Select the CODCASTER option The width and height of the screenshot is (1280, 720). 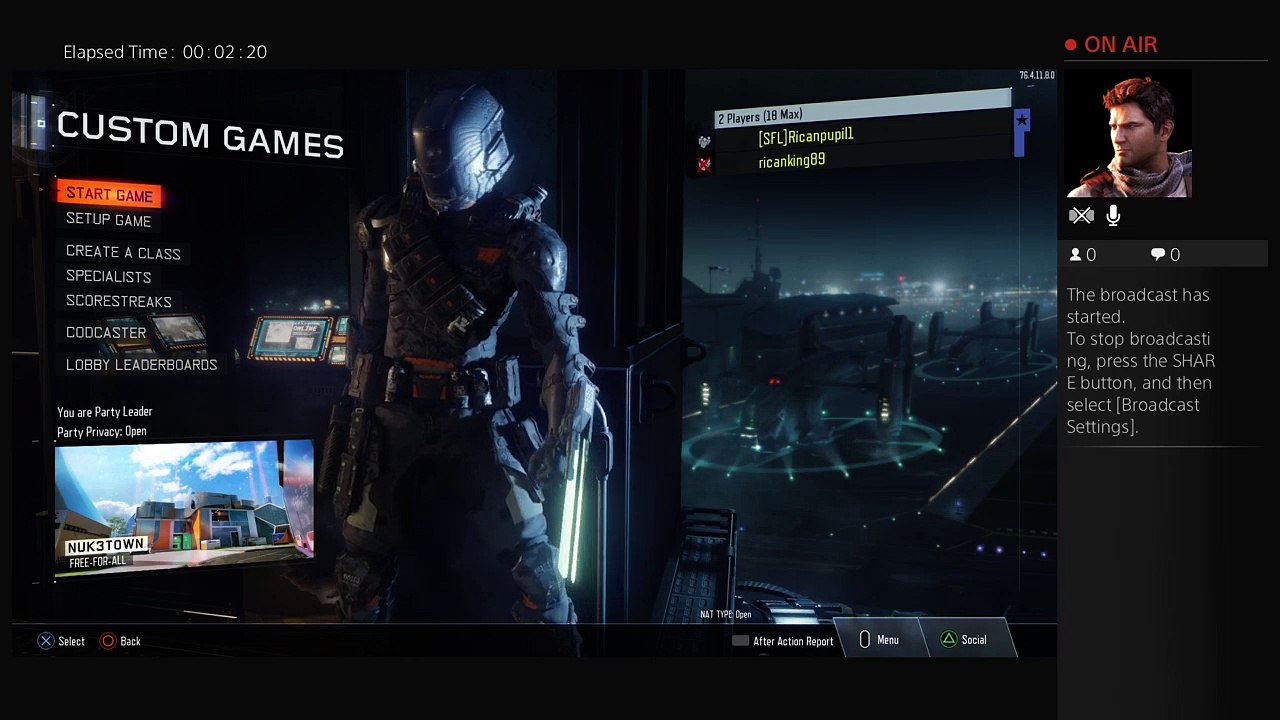(x=105, y=332)
